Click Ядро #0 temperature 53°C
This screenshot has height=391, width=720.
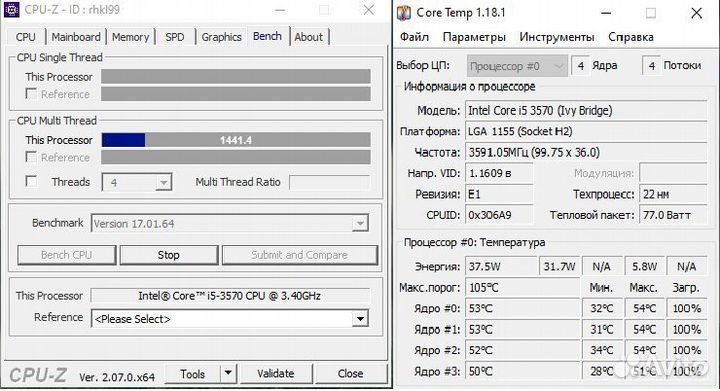point(523,308)
